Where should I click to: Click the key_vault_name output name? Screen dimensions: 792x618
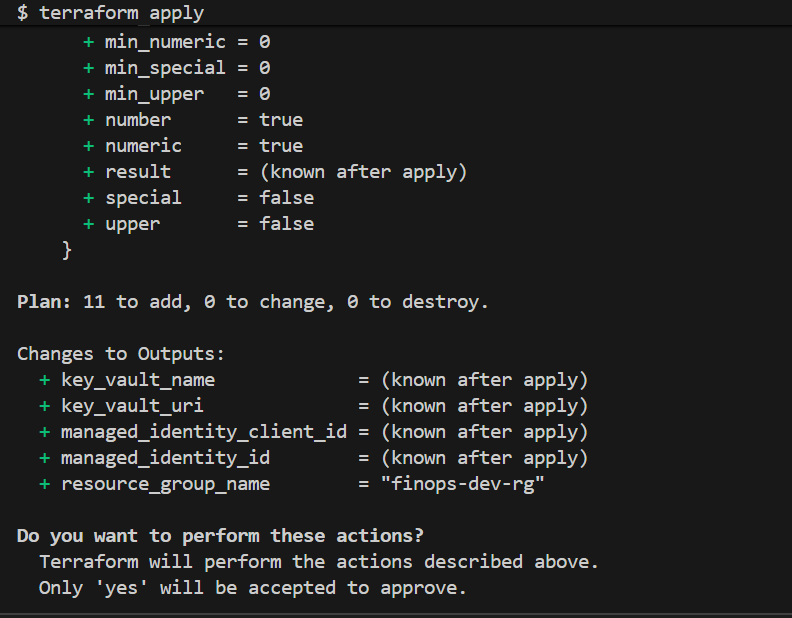(x=138, y=380)
